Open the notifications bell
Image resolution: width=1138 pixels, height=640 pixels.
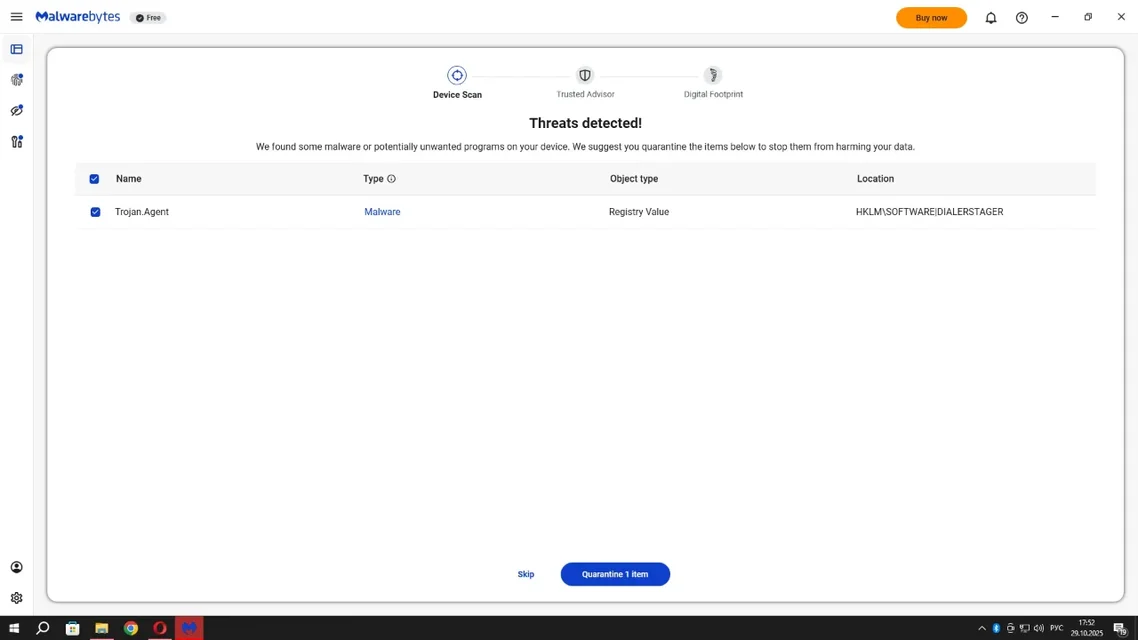click(x=991, y=18)
